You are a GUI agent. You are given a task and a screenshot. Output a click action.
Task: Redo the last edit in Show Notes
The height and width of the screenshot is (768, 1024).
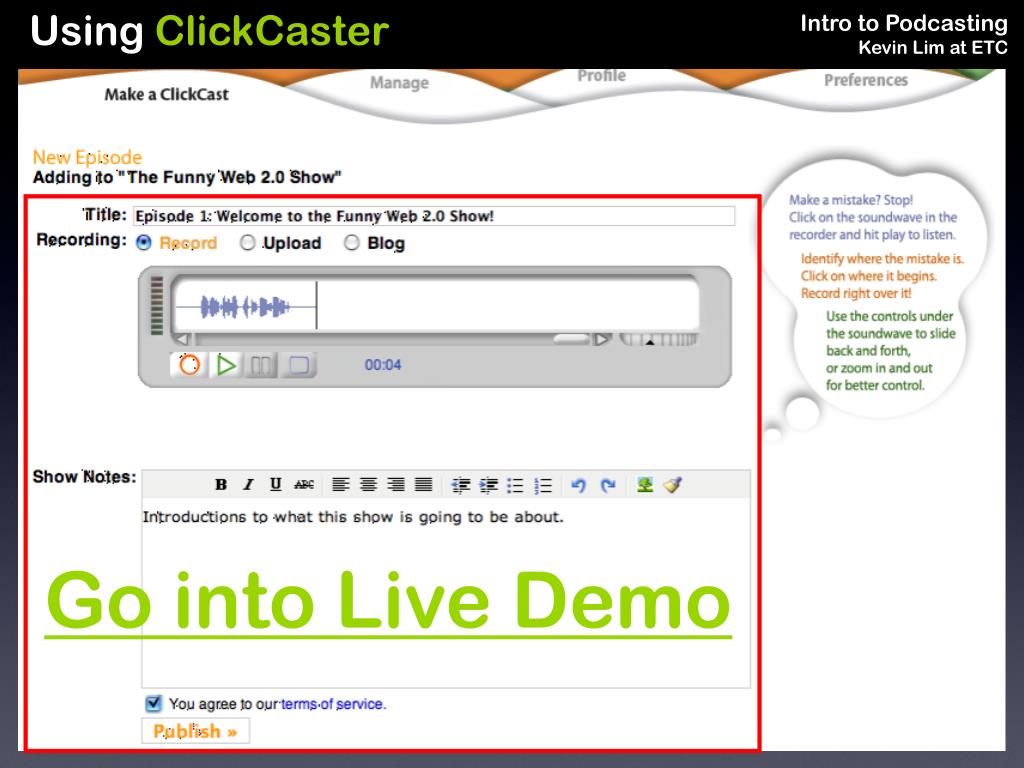tap(608, 485)
